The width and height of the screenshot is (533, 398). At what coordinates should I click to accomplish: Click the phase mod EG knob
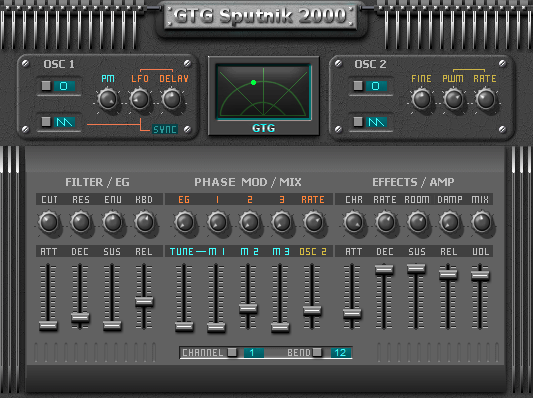[x=185, y=222]
